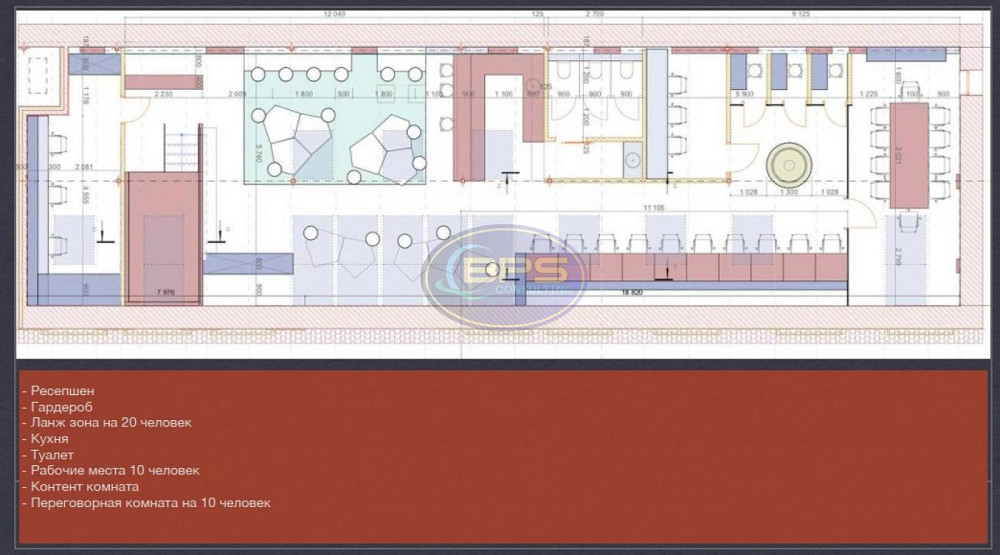Select 'Переговорная комната на 10 человек' line
This screenshot has height=555, width=1000.
(x=150, y=503)
